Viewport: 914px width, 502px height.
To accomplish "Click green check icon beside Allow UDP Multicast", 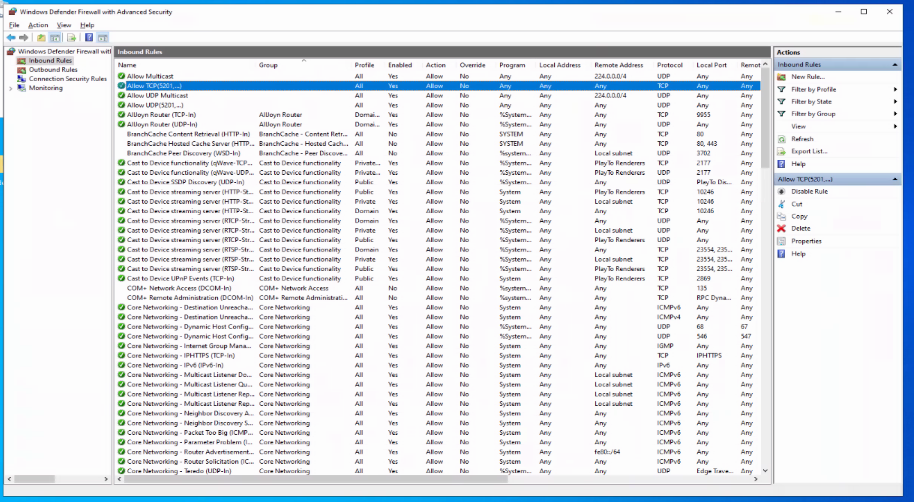I will pos(121,96).
